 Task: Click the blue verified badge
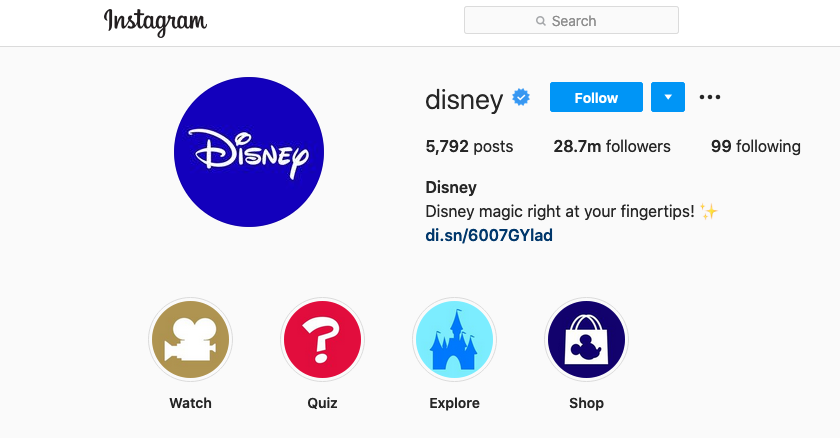[521, 97]
